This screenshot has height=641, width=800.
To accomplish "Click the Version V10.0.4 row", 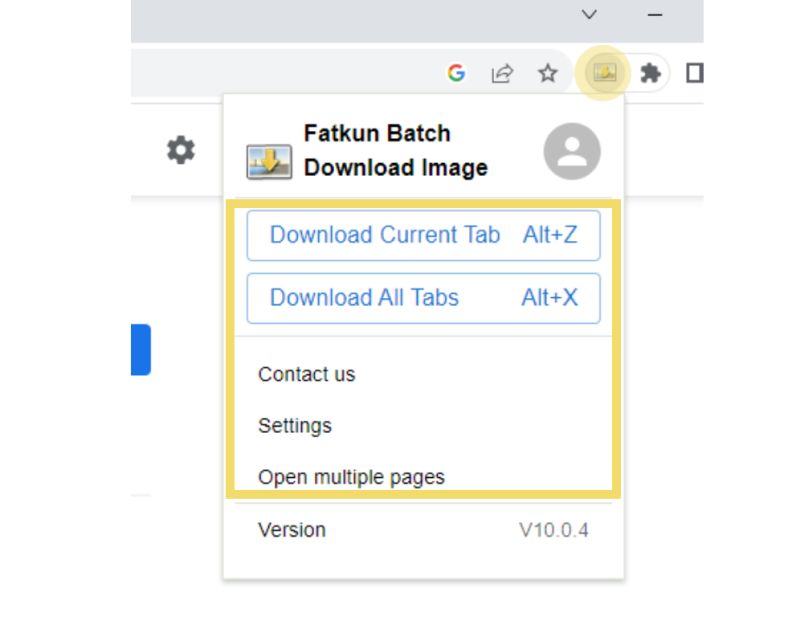I will pyautogui.click(x=423, y=531).
